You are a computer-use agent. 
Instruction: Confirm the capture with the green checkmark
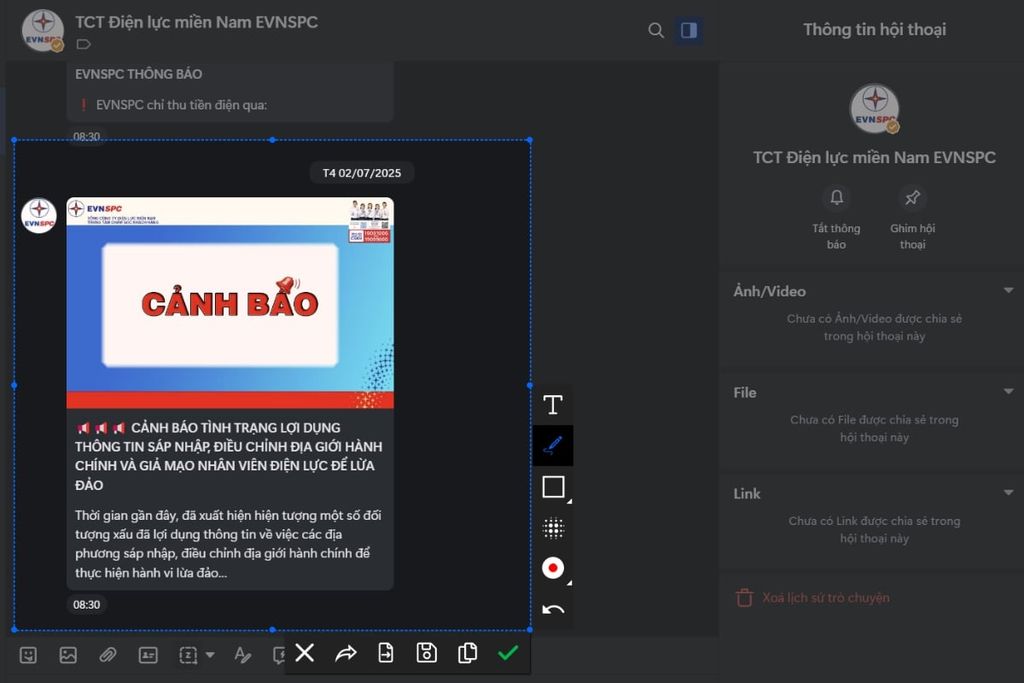[x=508, y=652]
